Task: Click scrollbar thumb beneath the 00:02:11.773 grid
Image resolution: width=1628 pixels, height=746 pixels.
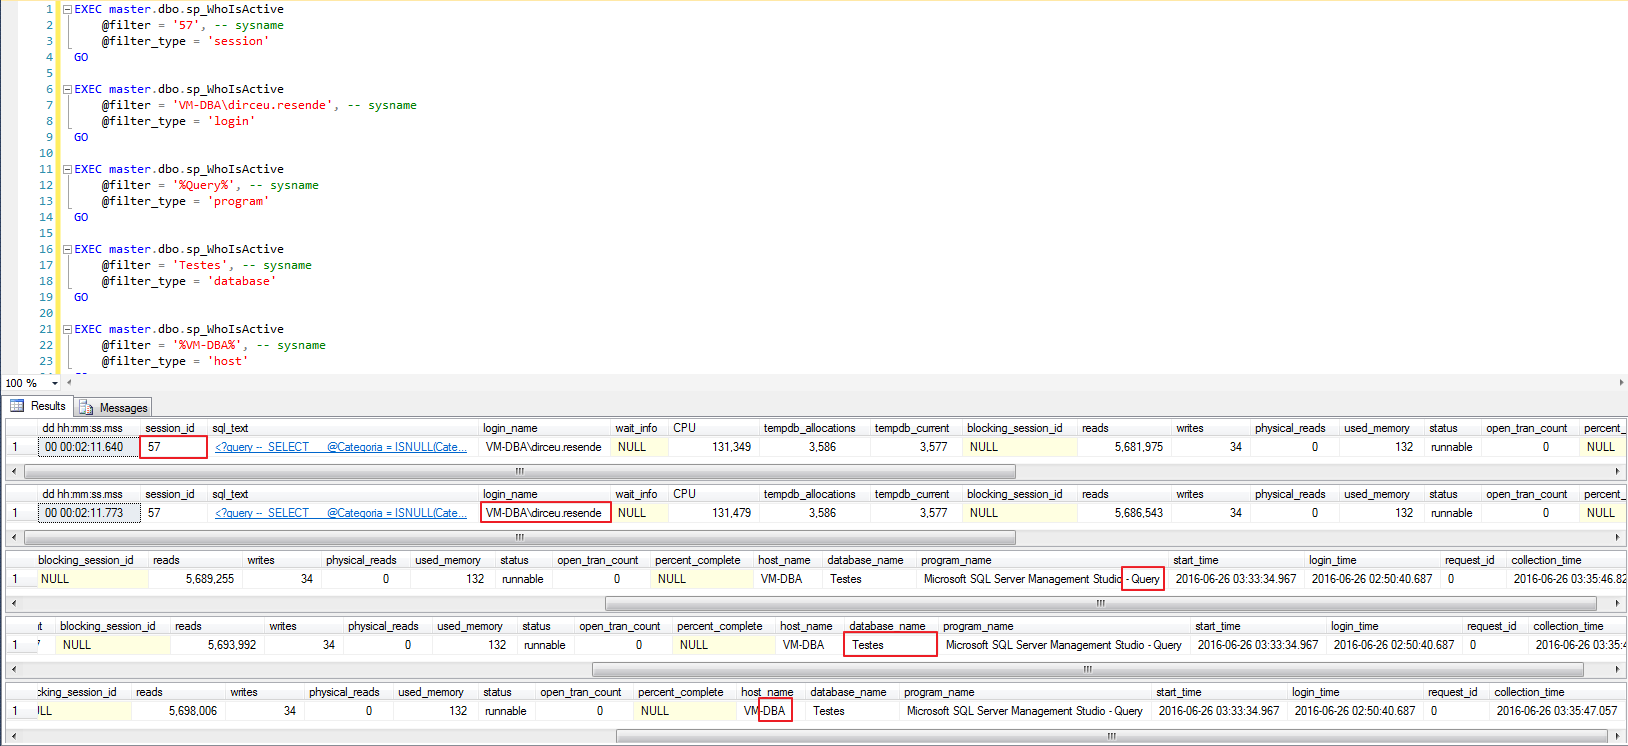Action: point(520,537)
